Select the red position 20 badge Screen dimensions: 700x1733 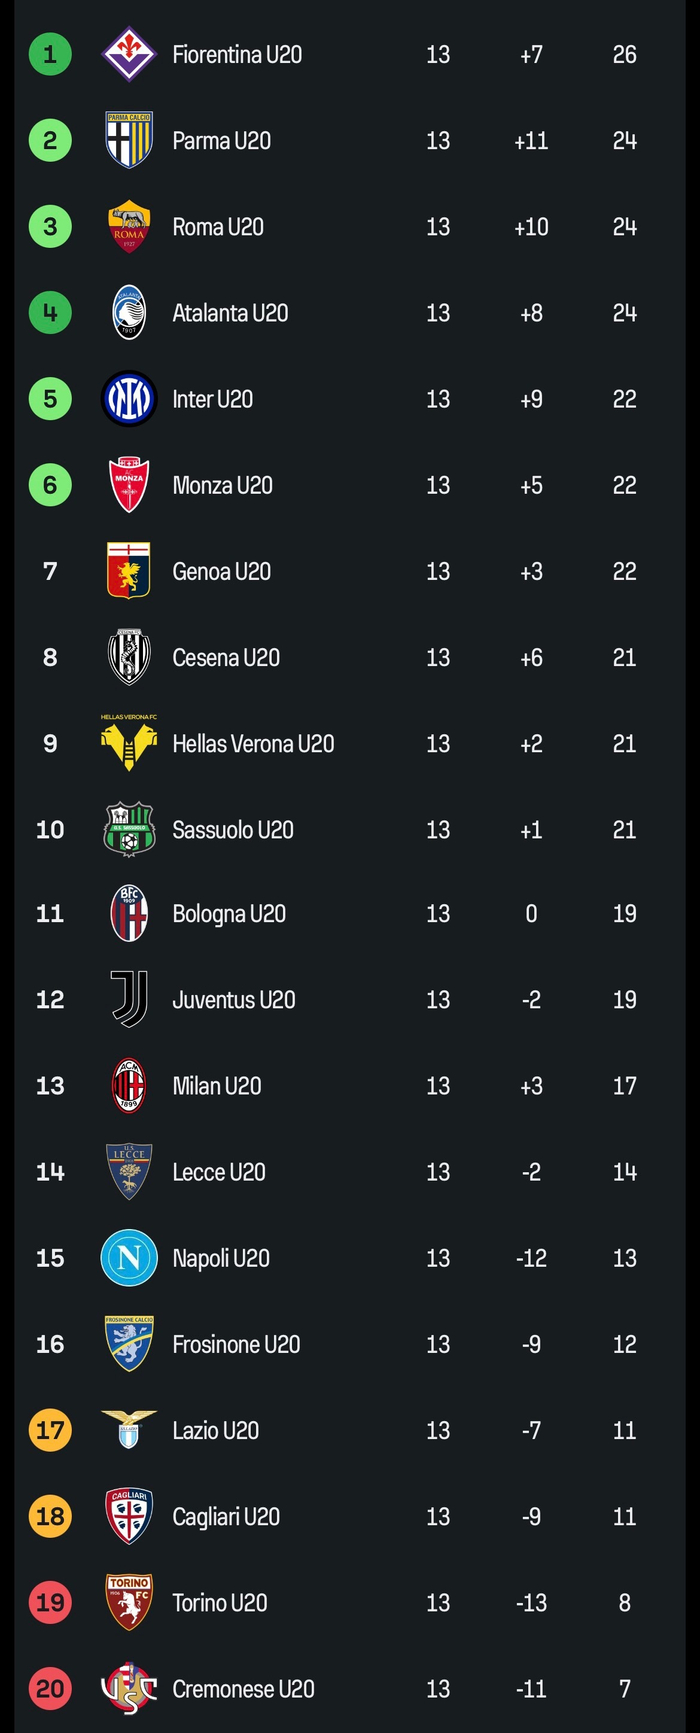coord(50,1689)
